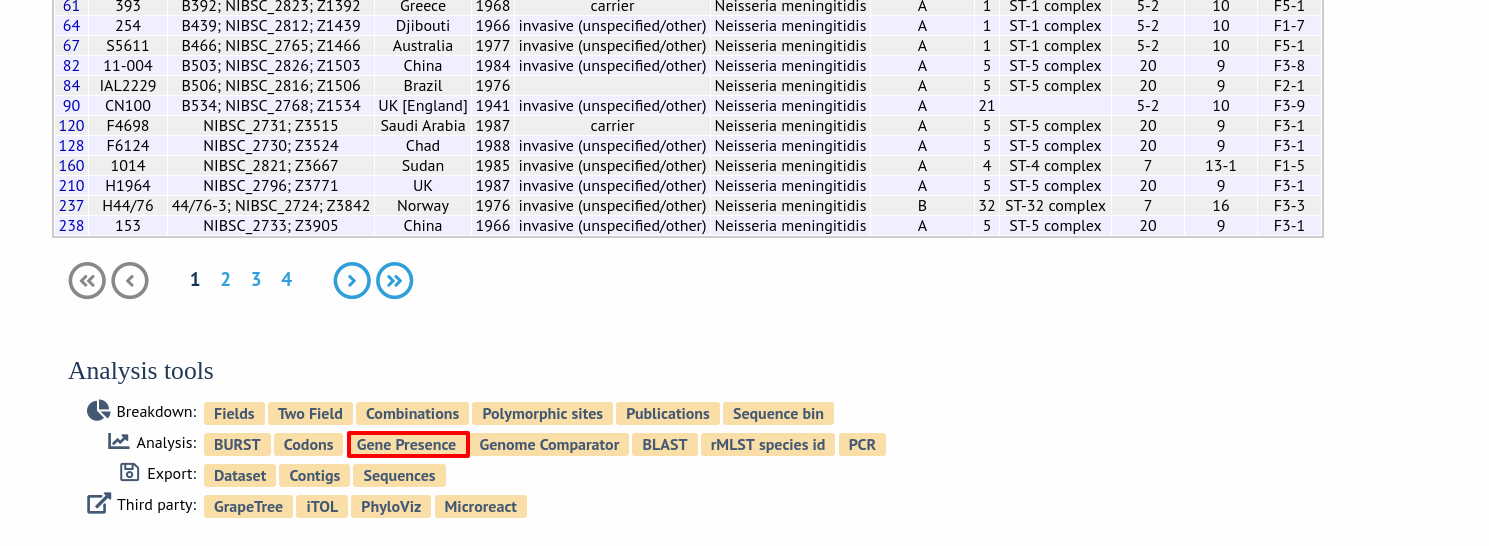Select the ST-4 complex cell

[x=1056, y=166]
